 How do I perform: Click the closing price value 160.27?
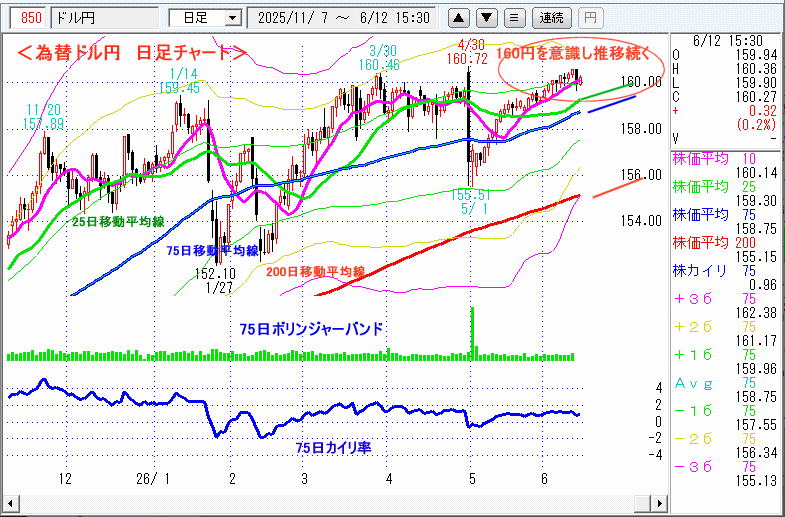[756, 97]
